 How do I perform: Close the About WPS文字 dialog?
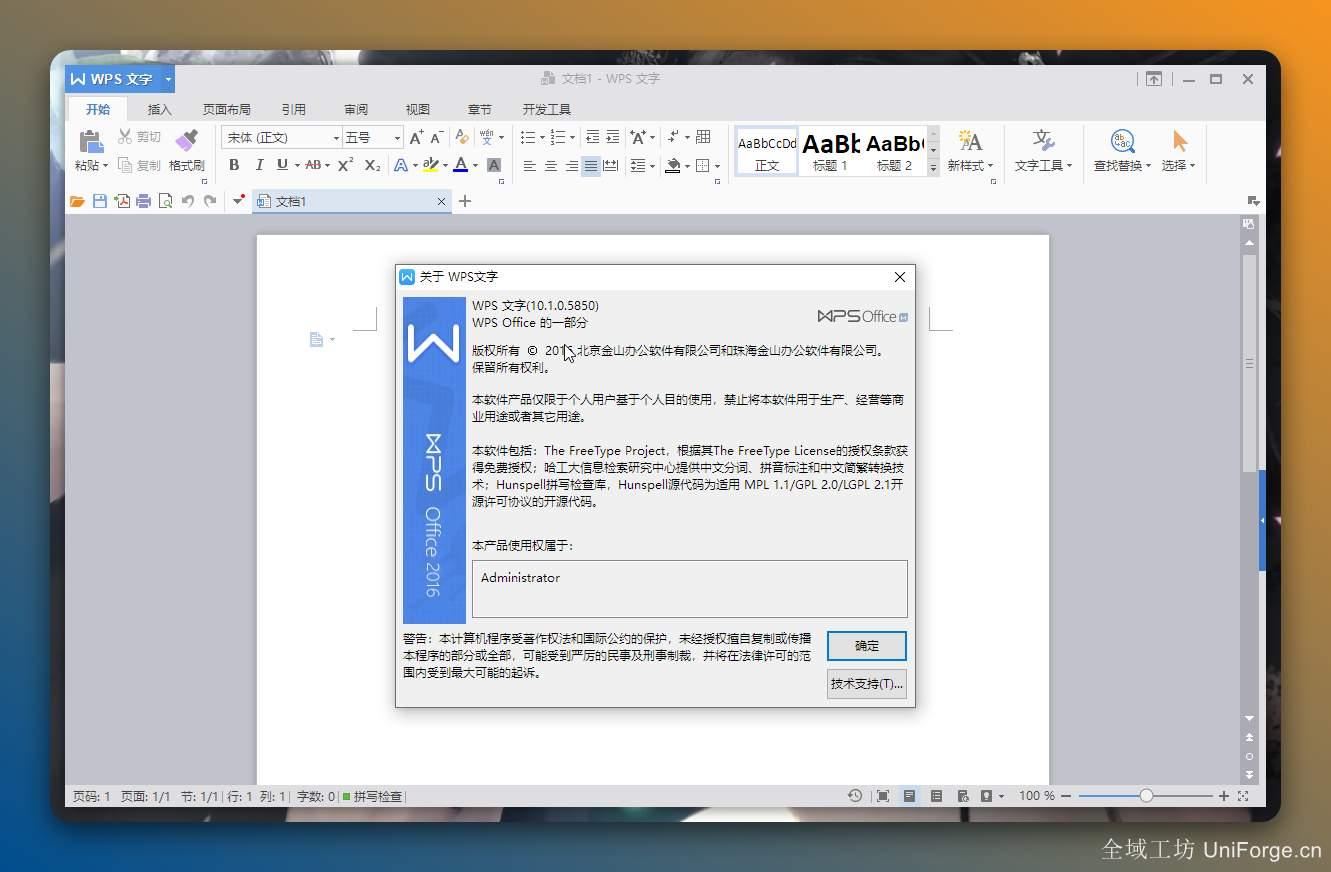pyautogui.click(x=900, y=277)
